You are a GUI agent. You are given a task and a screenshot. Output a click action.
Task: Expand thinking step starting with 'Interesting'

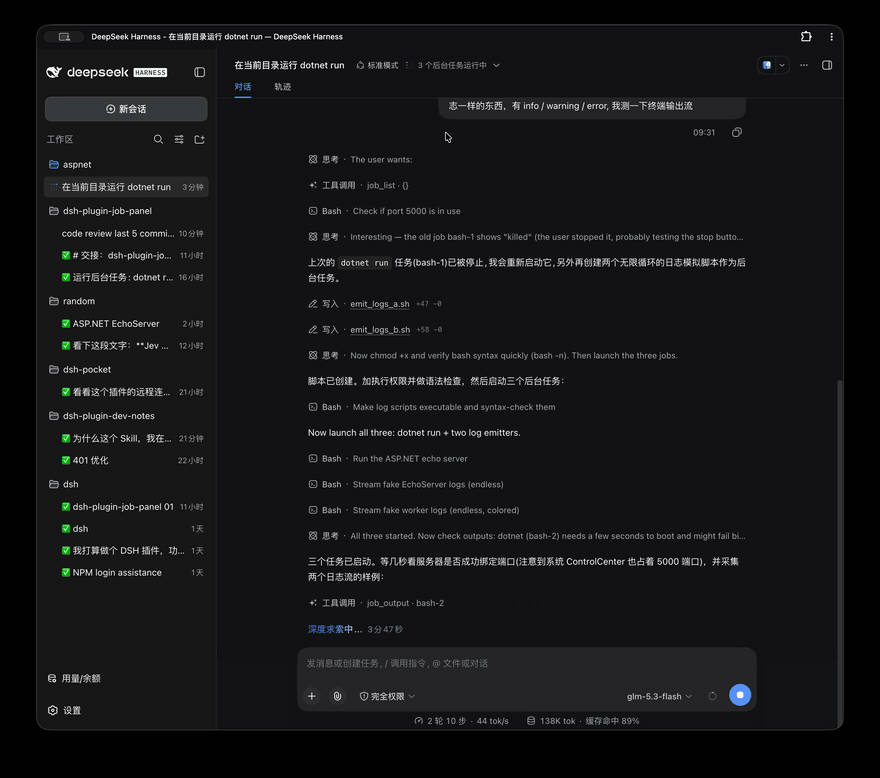tap(526, 237)
